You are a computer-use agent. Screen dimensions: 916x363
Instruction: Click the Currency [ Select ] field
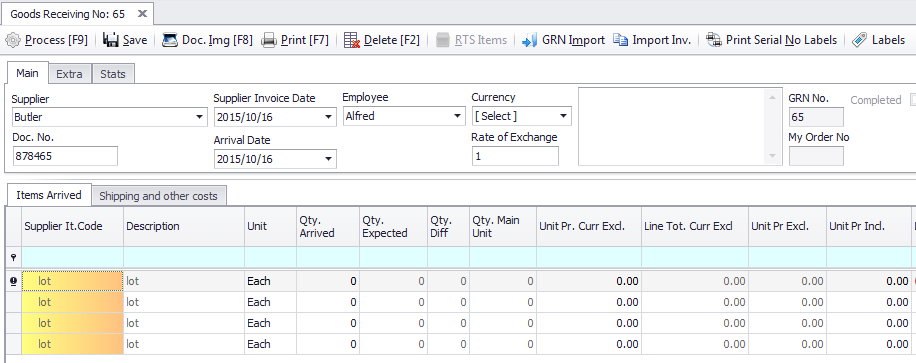pos(522,116)
